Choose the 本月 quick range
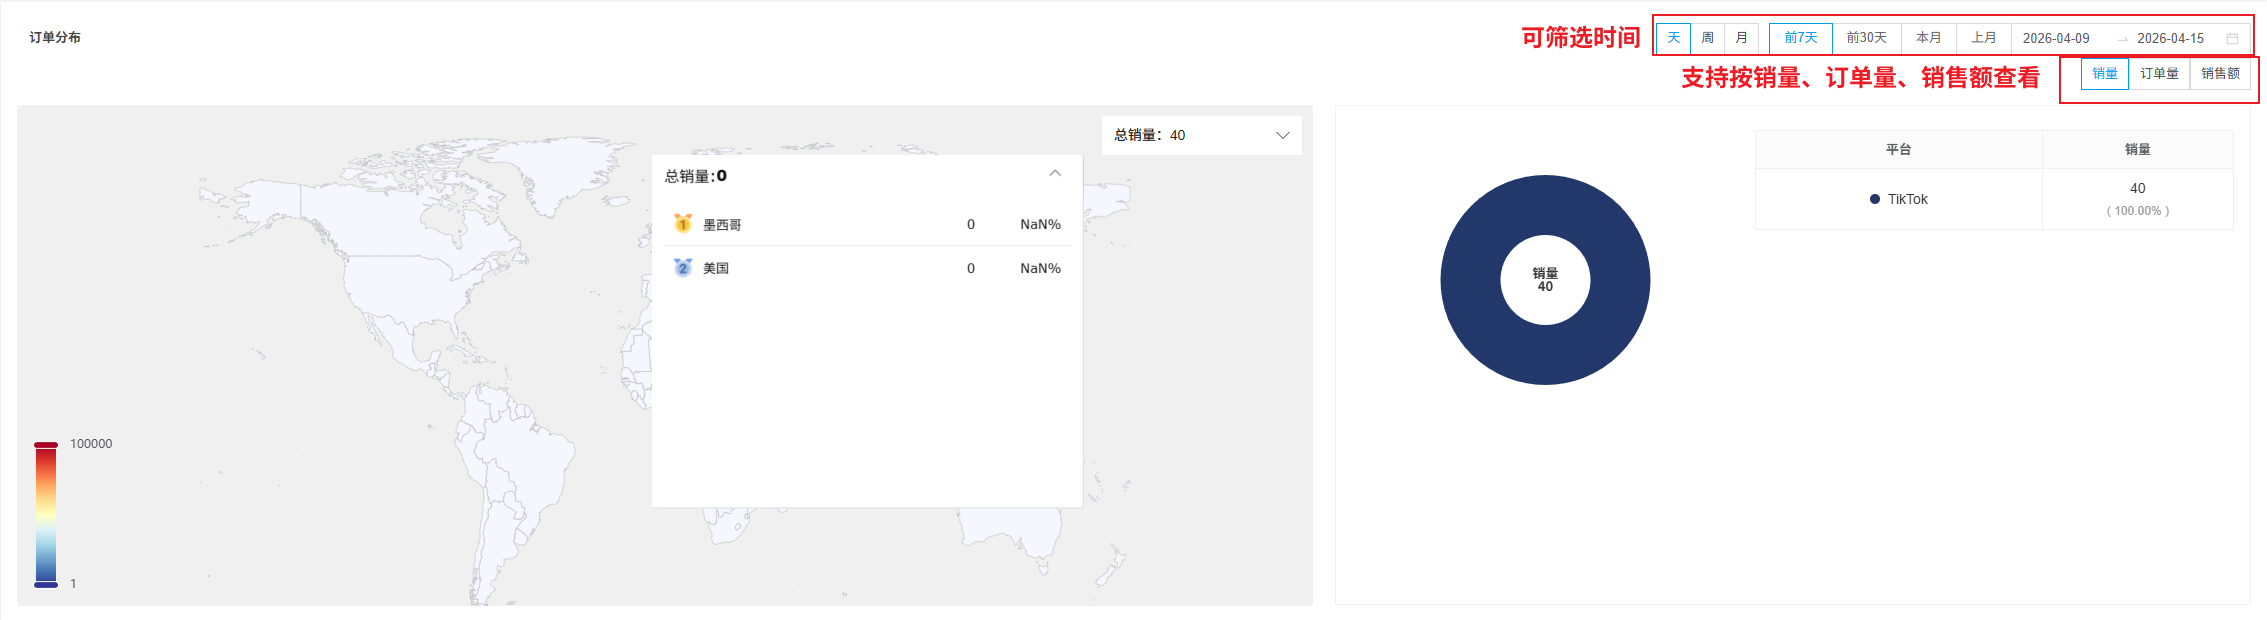2267x620 pixels. (x=1929, y=38)
